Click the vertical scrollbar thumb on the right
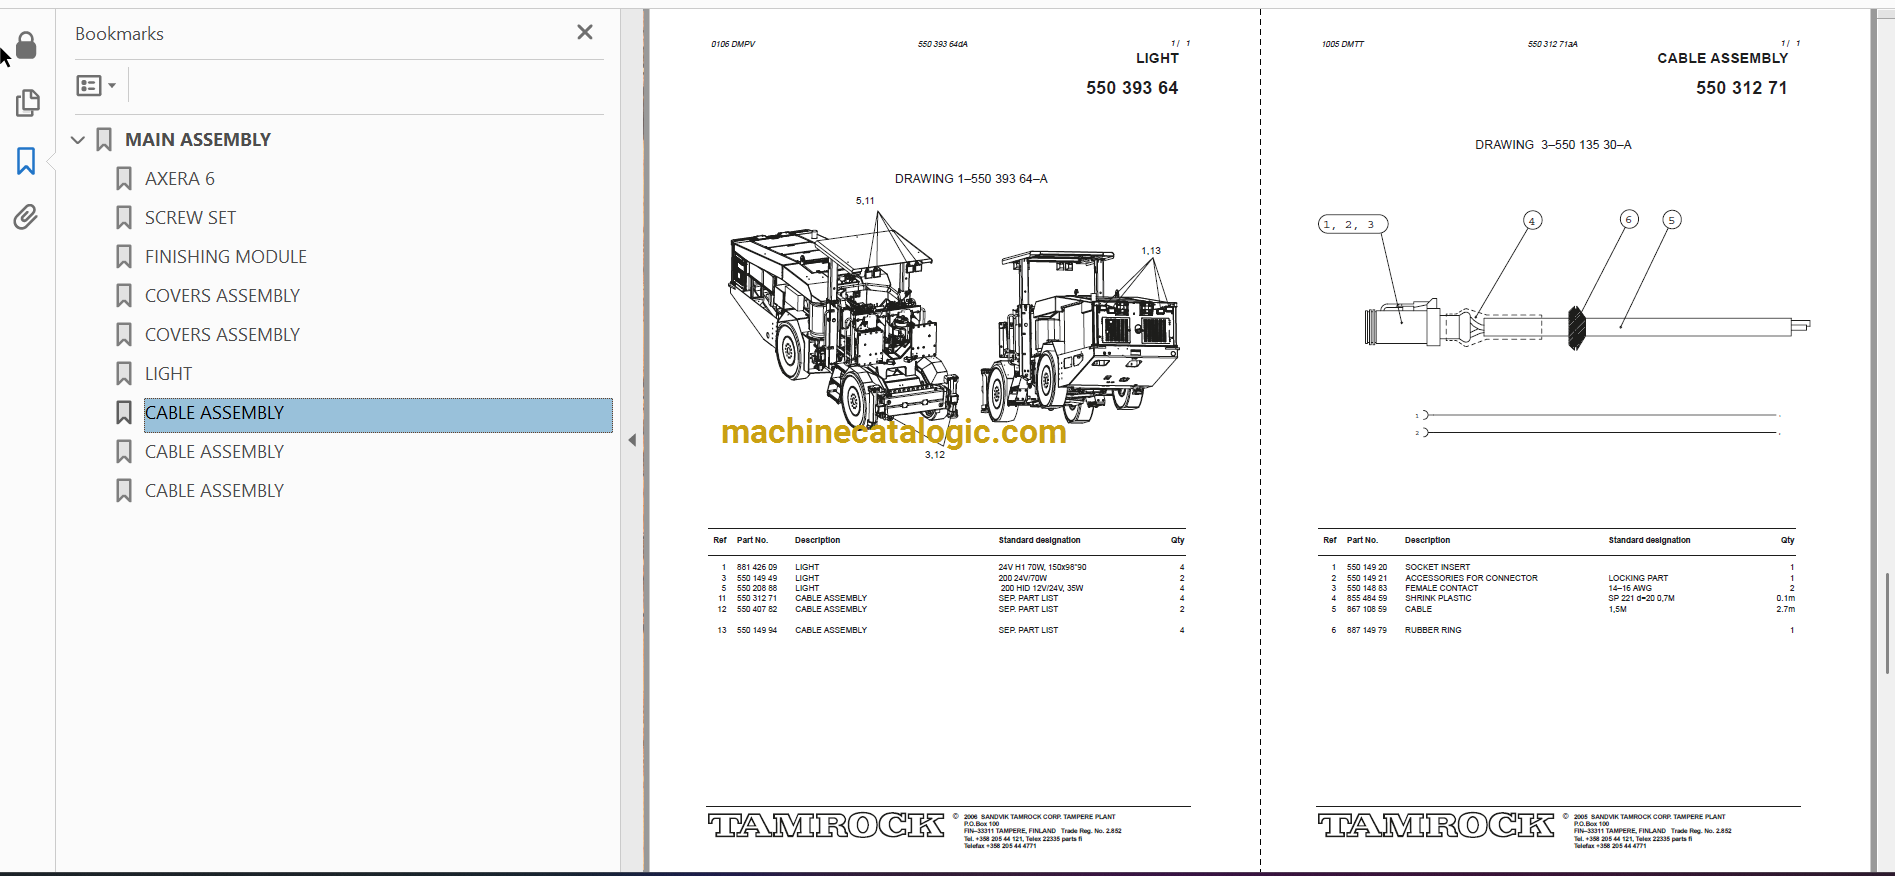Screen dimensions: 1895x876 [x=1888, y=622]
